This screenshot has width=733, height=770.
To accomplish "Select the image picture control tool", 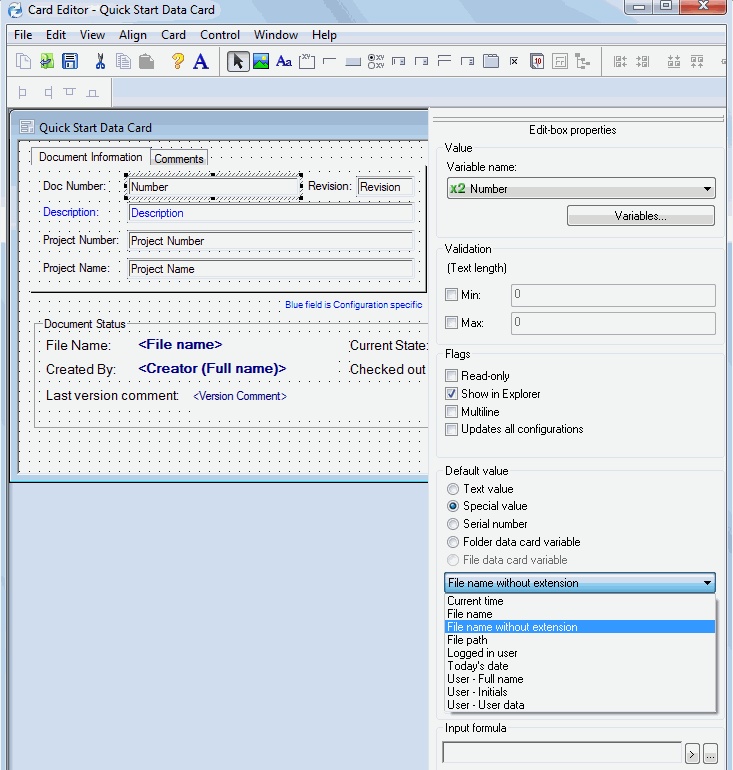I will 261,61.
